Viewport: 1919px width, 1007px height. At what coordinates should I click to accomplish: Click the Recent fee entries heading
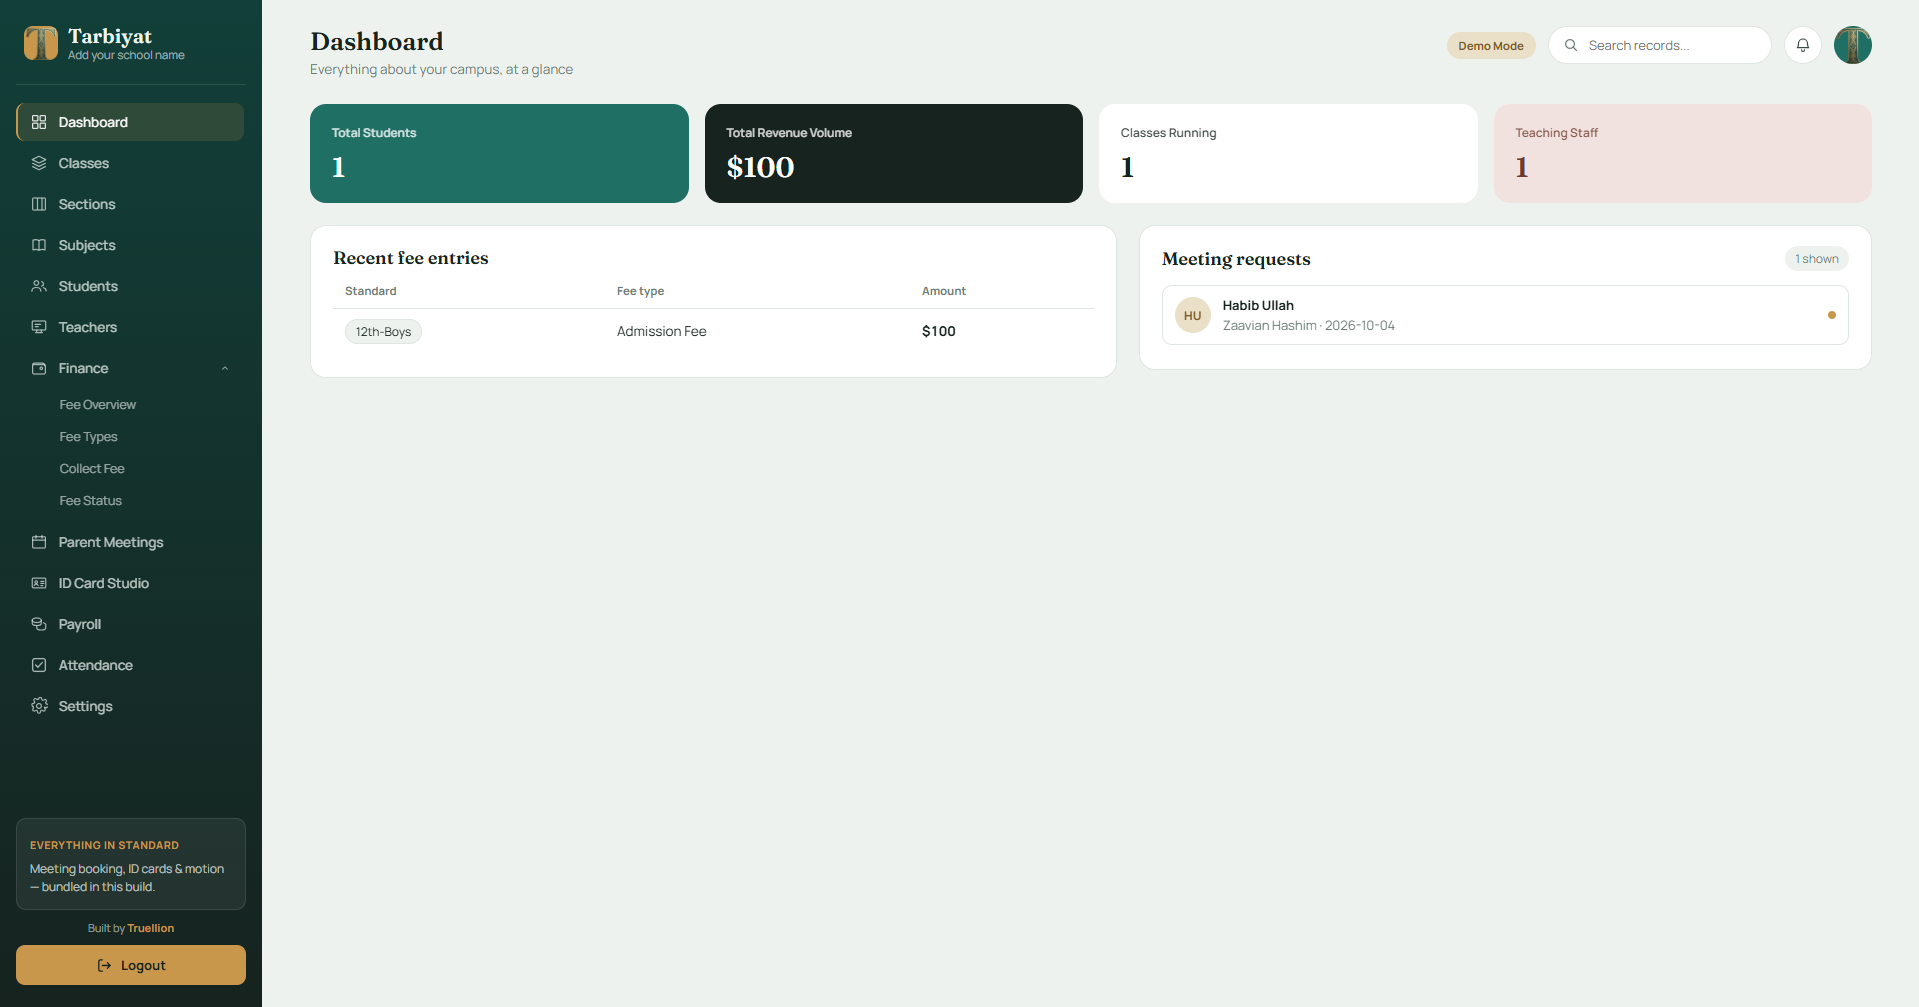(x=411, y=258)
